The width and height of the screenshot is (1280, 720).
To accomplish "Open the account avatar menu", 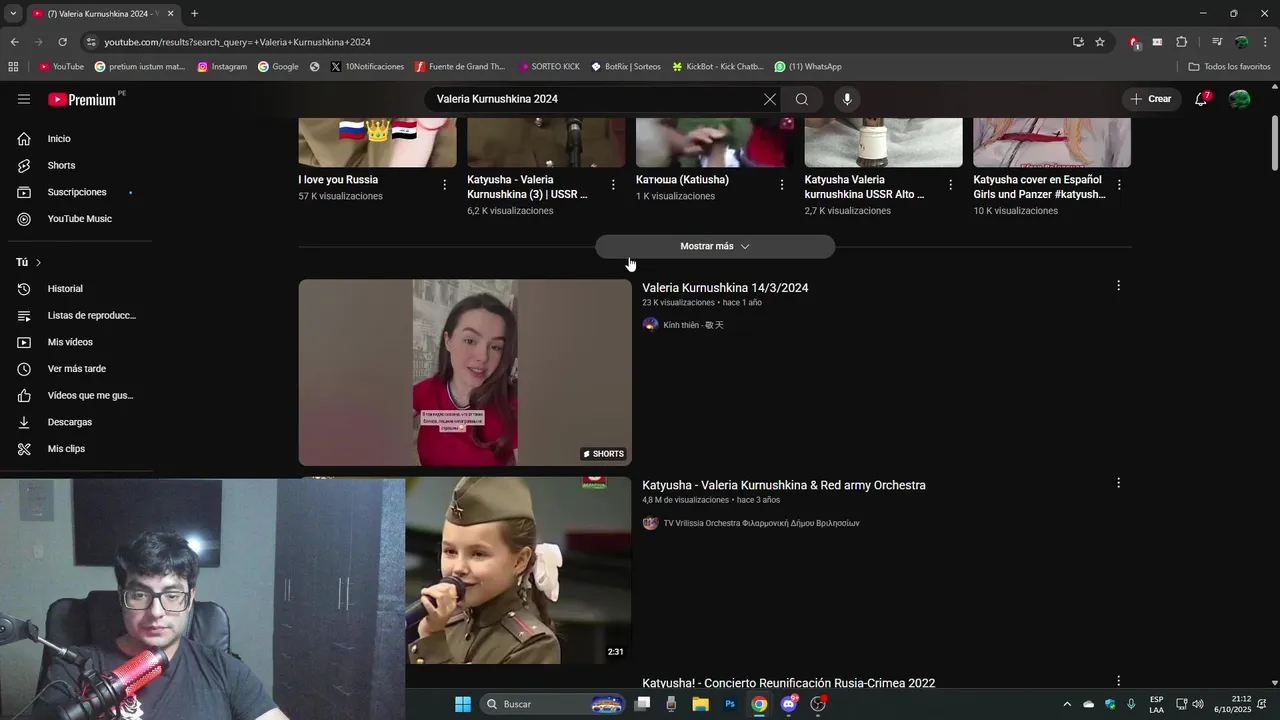I will 1239,99.
